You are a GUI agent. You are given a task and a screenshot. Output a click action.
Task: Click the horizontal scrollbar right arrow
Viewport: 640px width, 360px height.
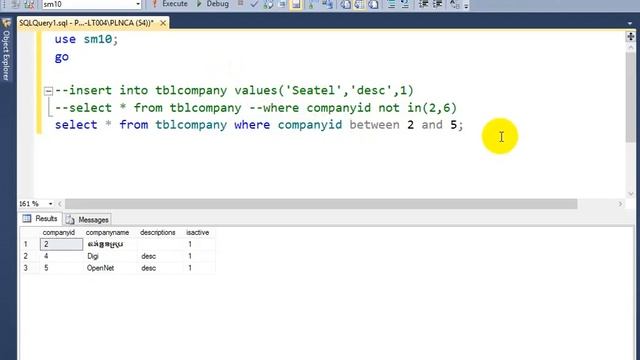tap(620, 203)
